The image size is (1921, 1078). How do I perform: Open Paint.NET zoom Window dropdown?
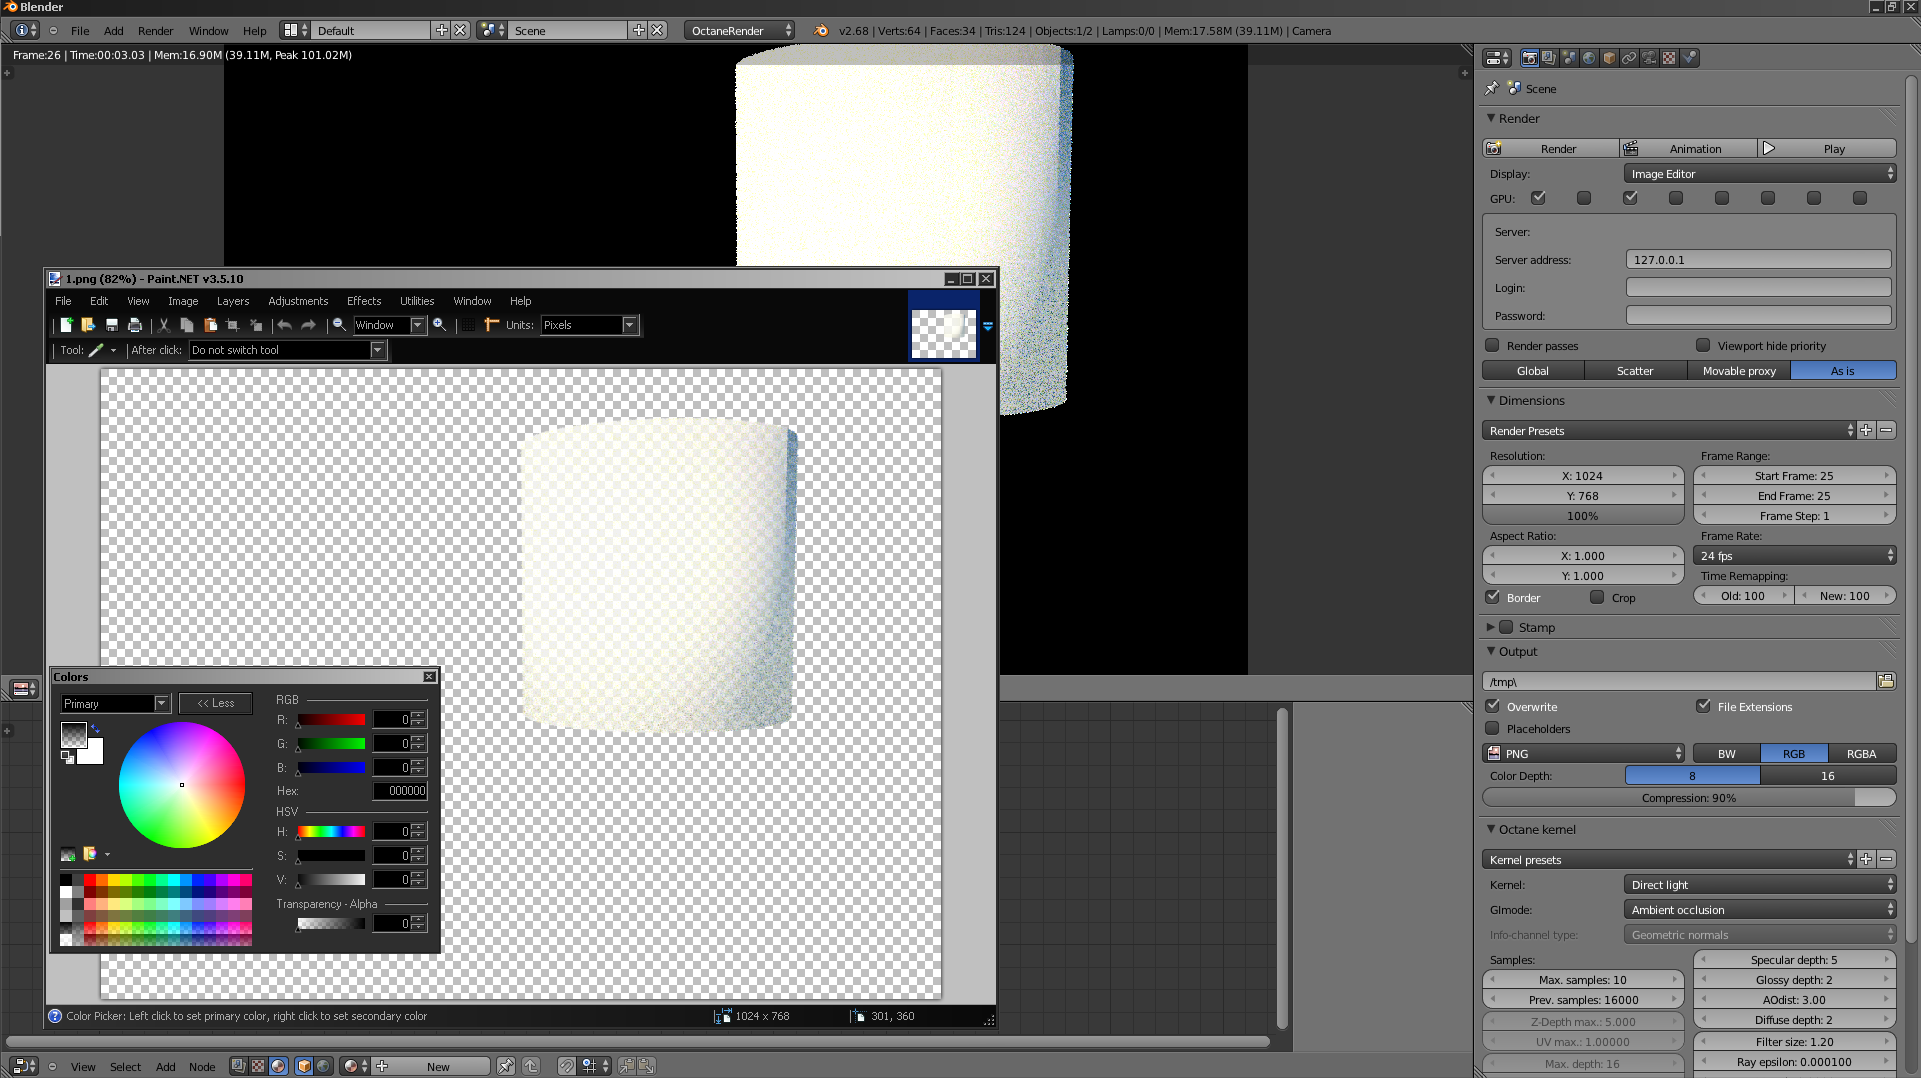390,325
